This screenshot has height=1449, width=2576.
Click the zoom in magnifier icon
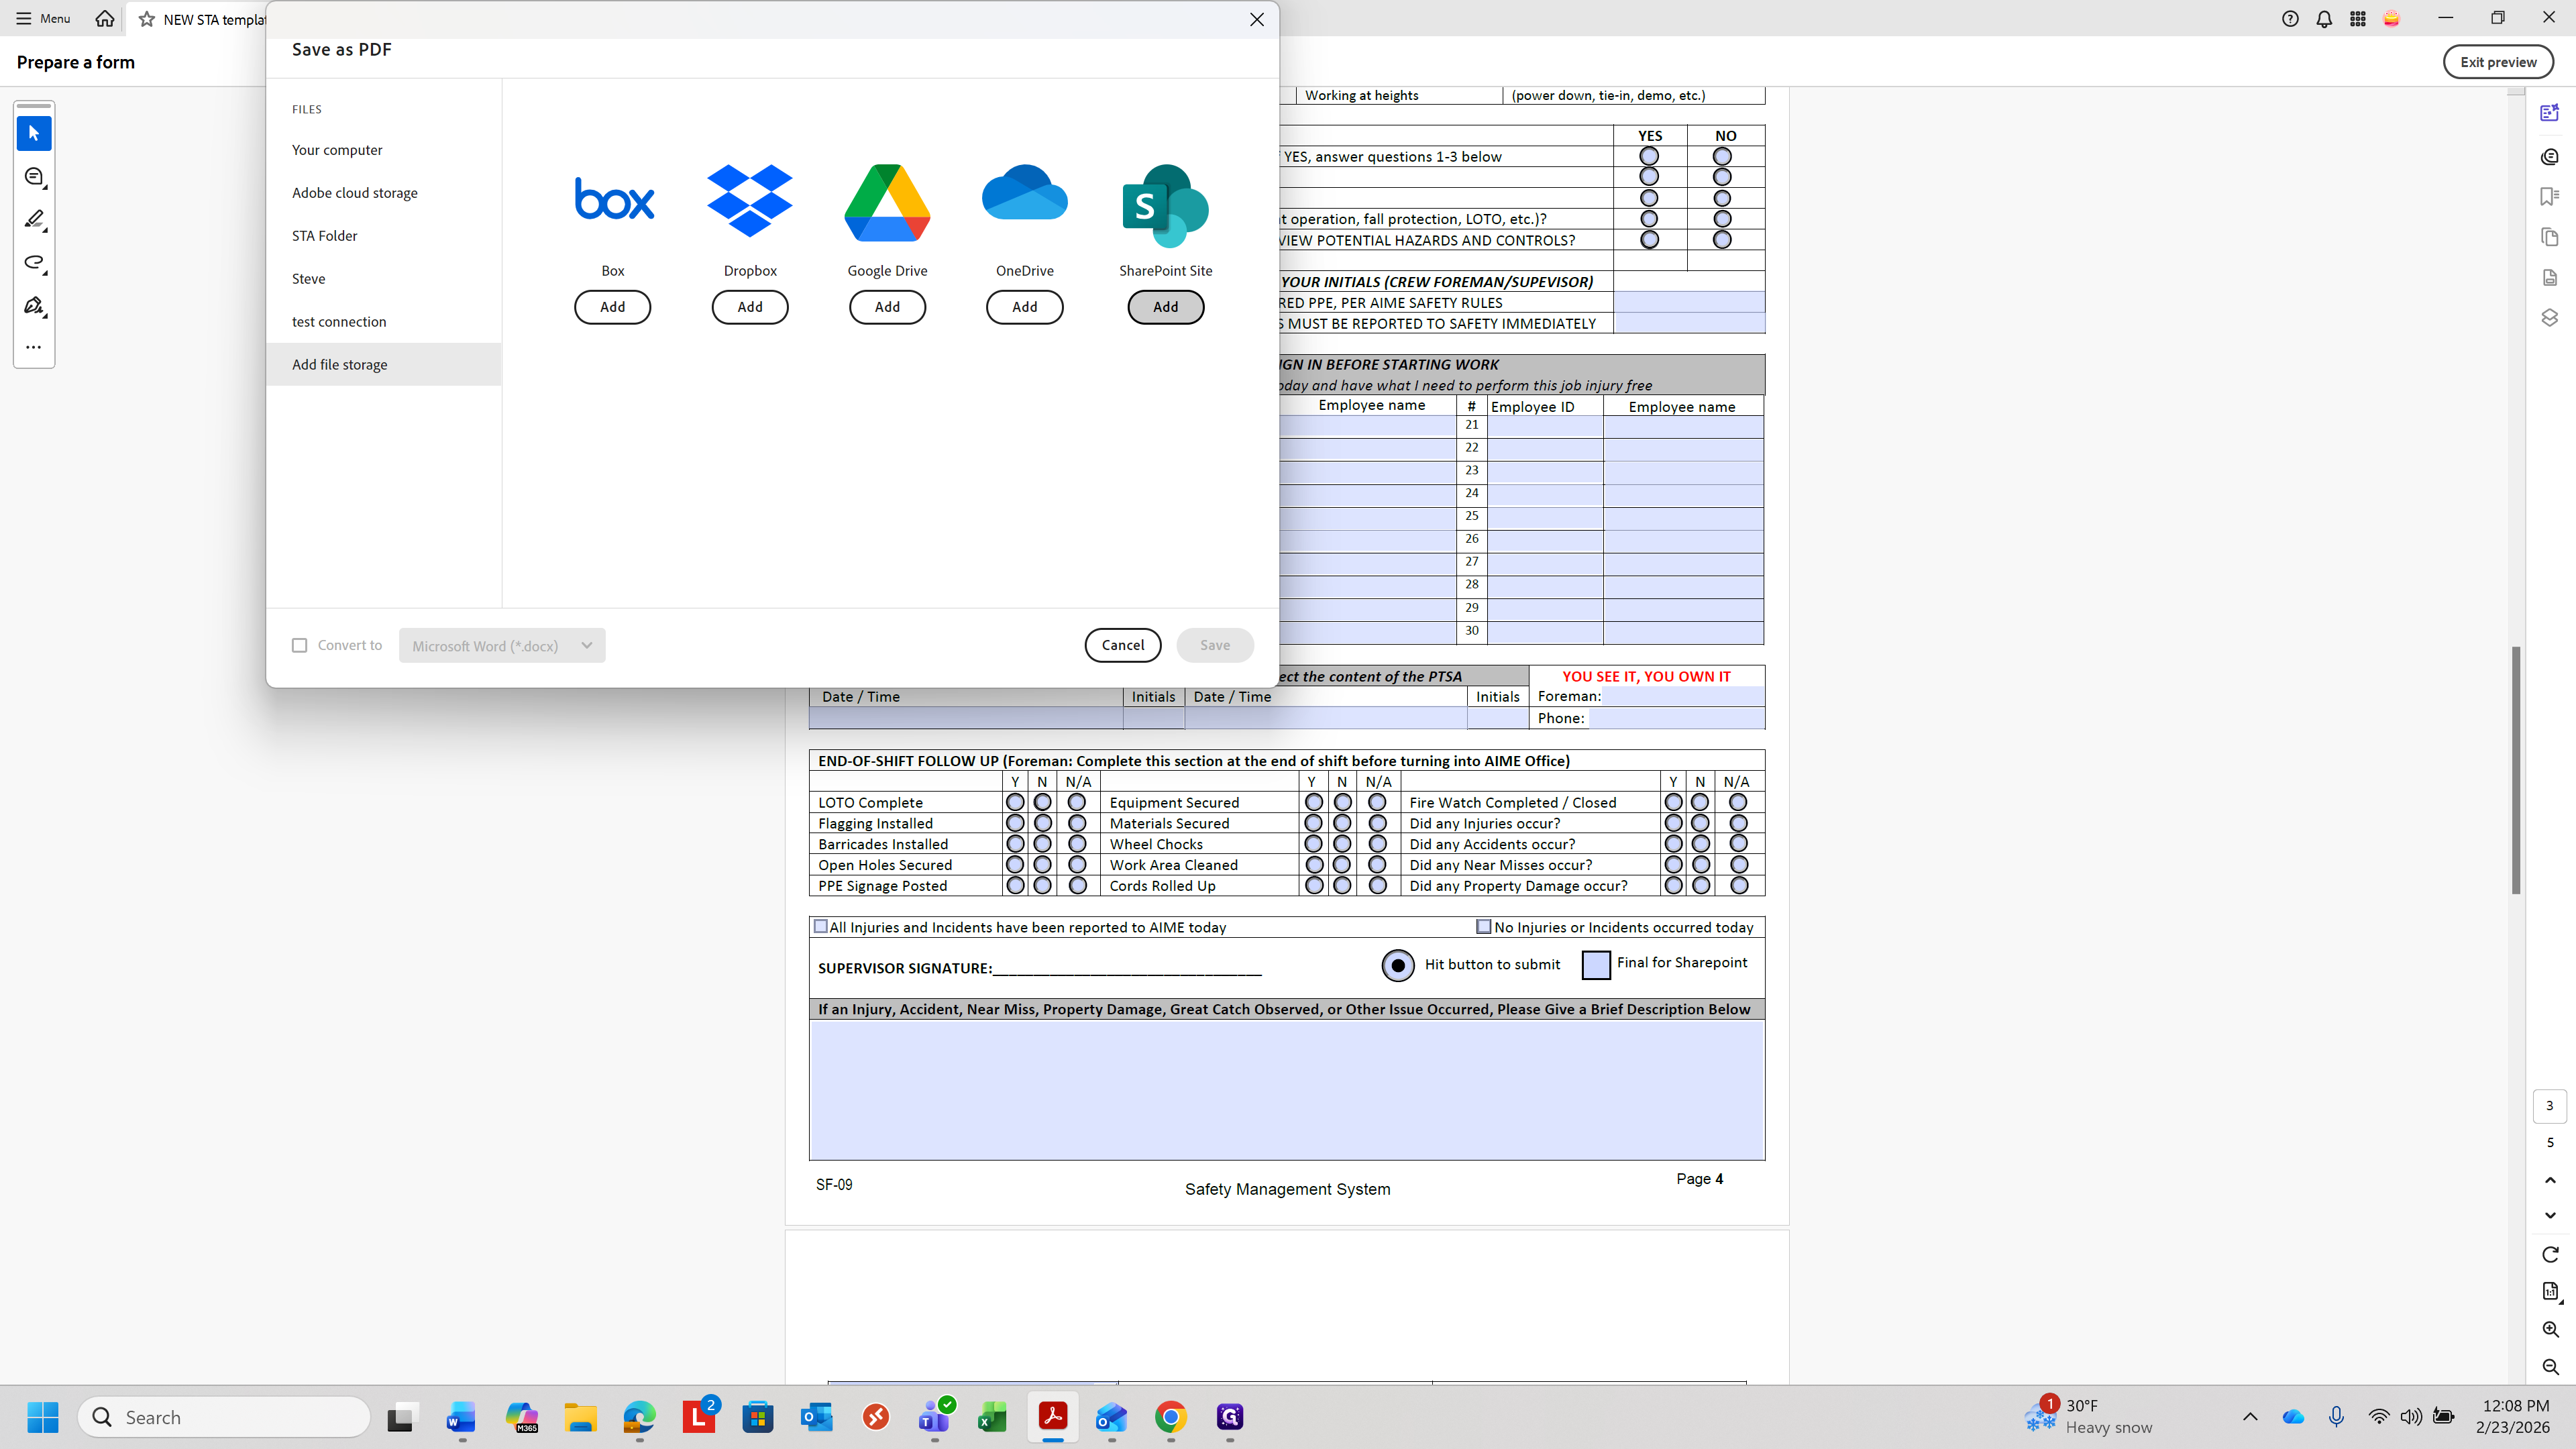click(2550, 1329)
